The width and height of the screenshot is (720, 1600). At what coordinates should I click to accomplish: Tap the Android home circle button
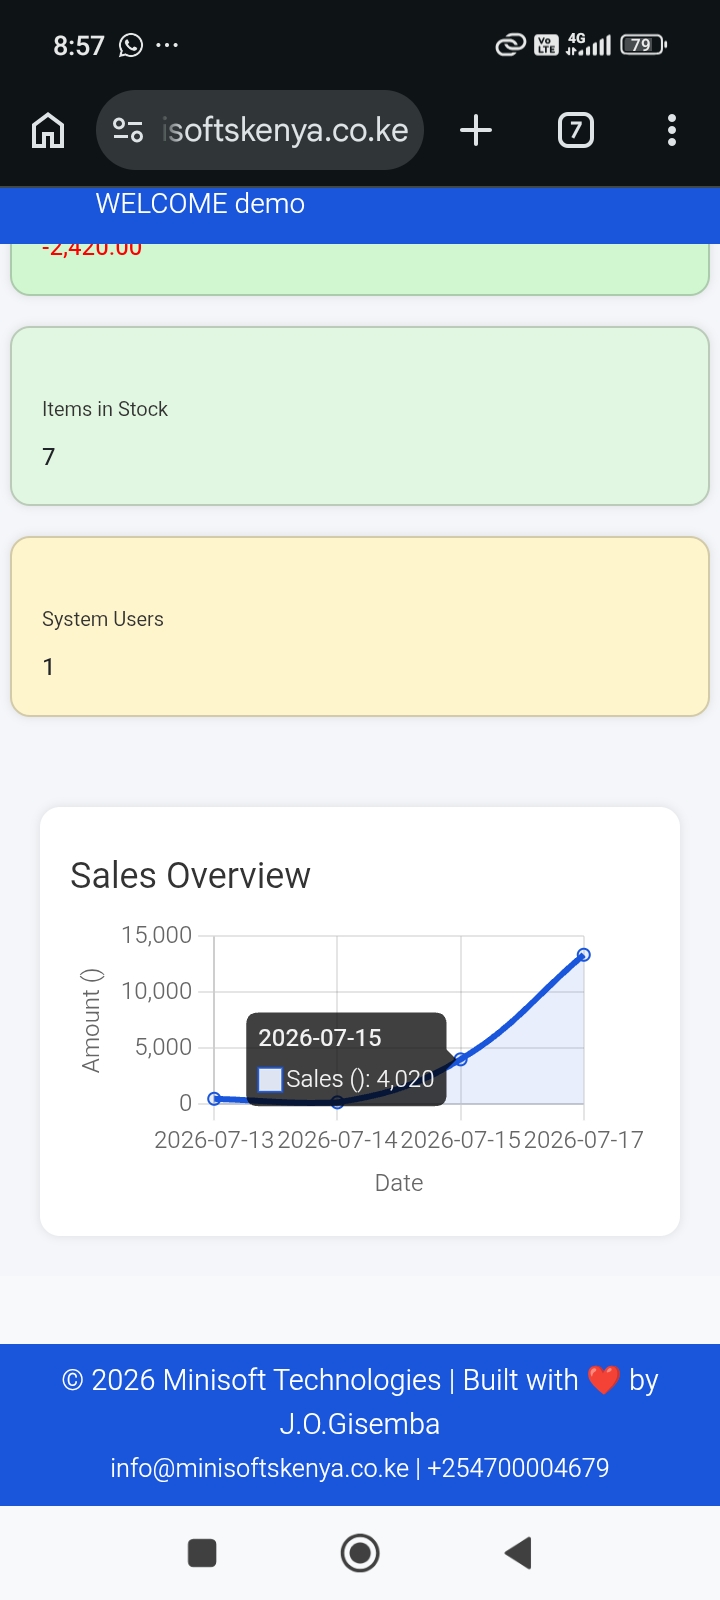click(x=360, y=1553)
